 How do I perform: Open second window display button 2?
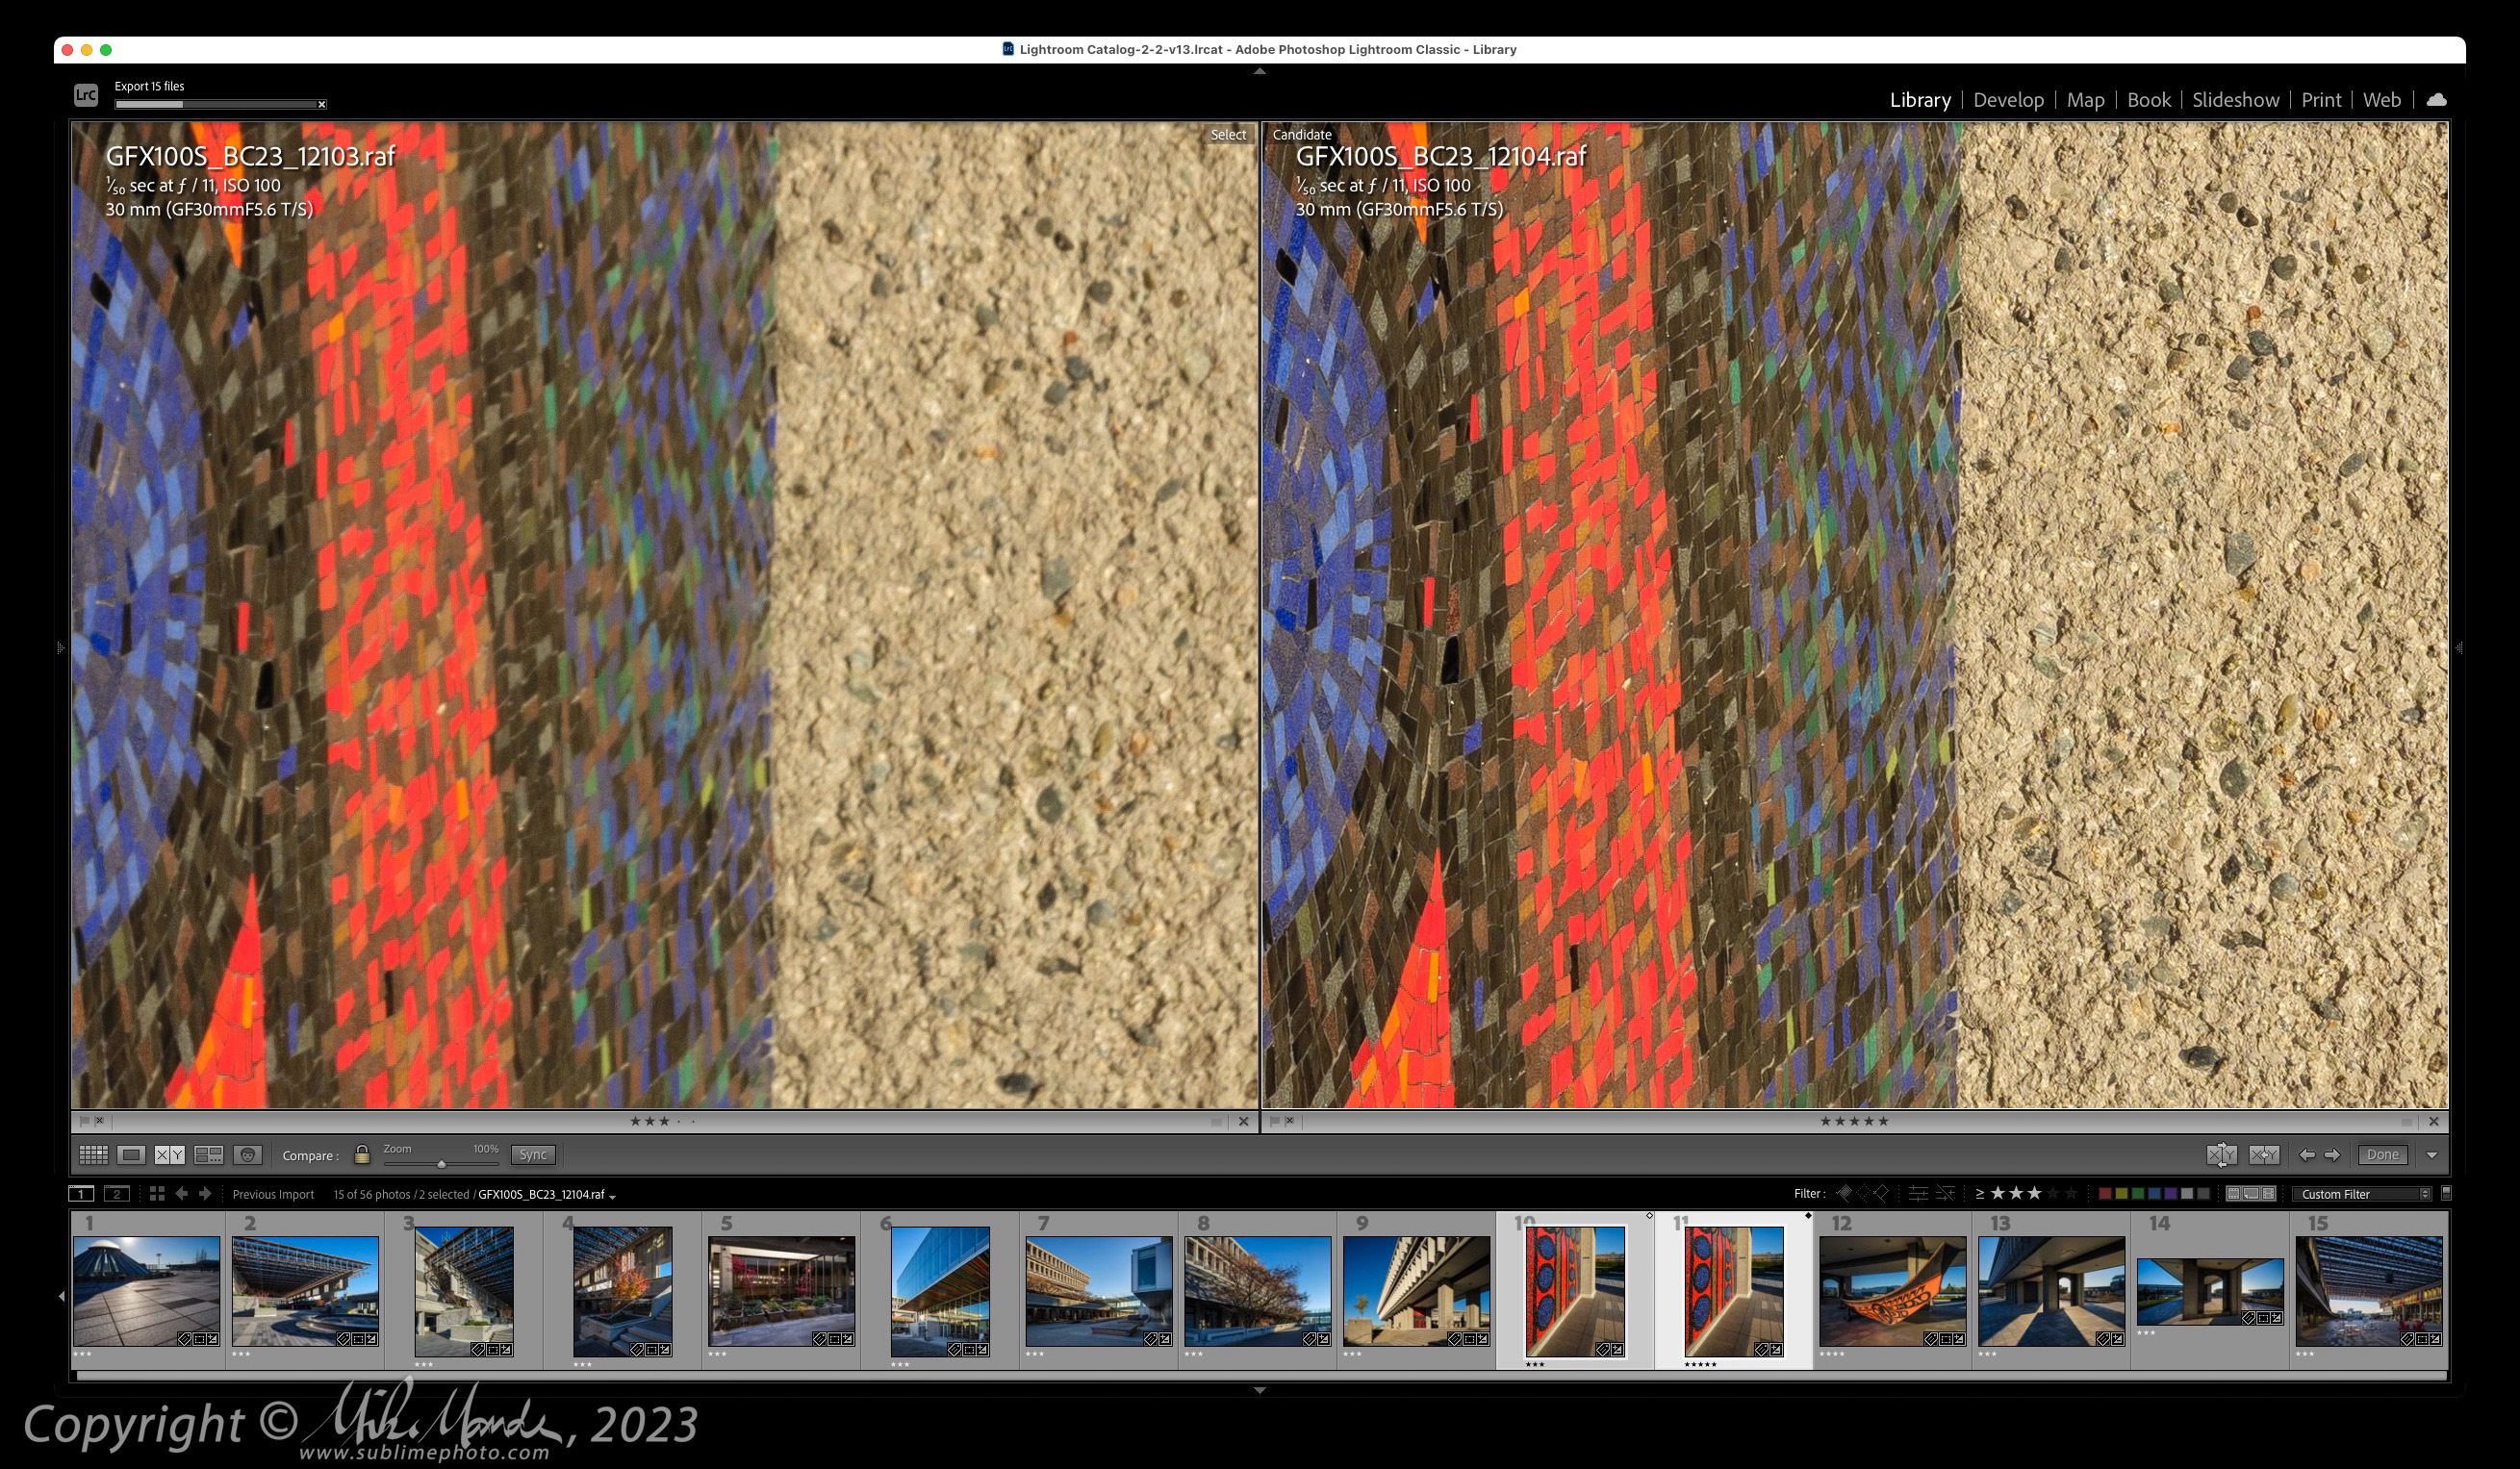[x=117, y=1193]
